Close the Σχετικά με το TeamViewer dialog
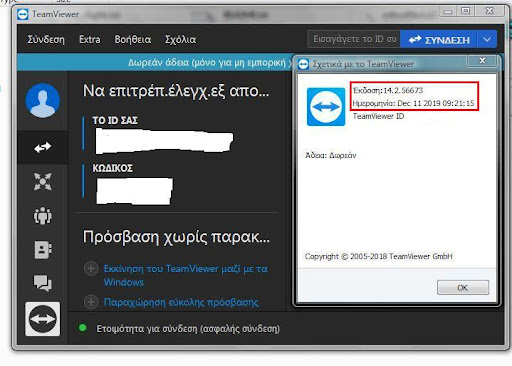This screenshot has width=512, height=366. click(482, 61)
